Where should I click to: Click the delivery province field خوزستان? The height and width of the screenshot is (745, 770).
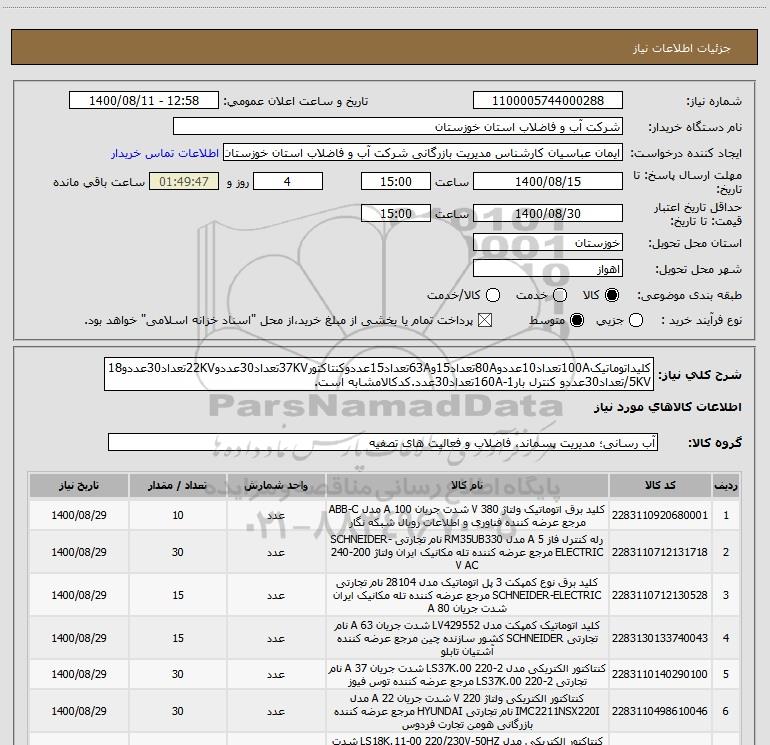click(x=548, y=243)
